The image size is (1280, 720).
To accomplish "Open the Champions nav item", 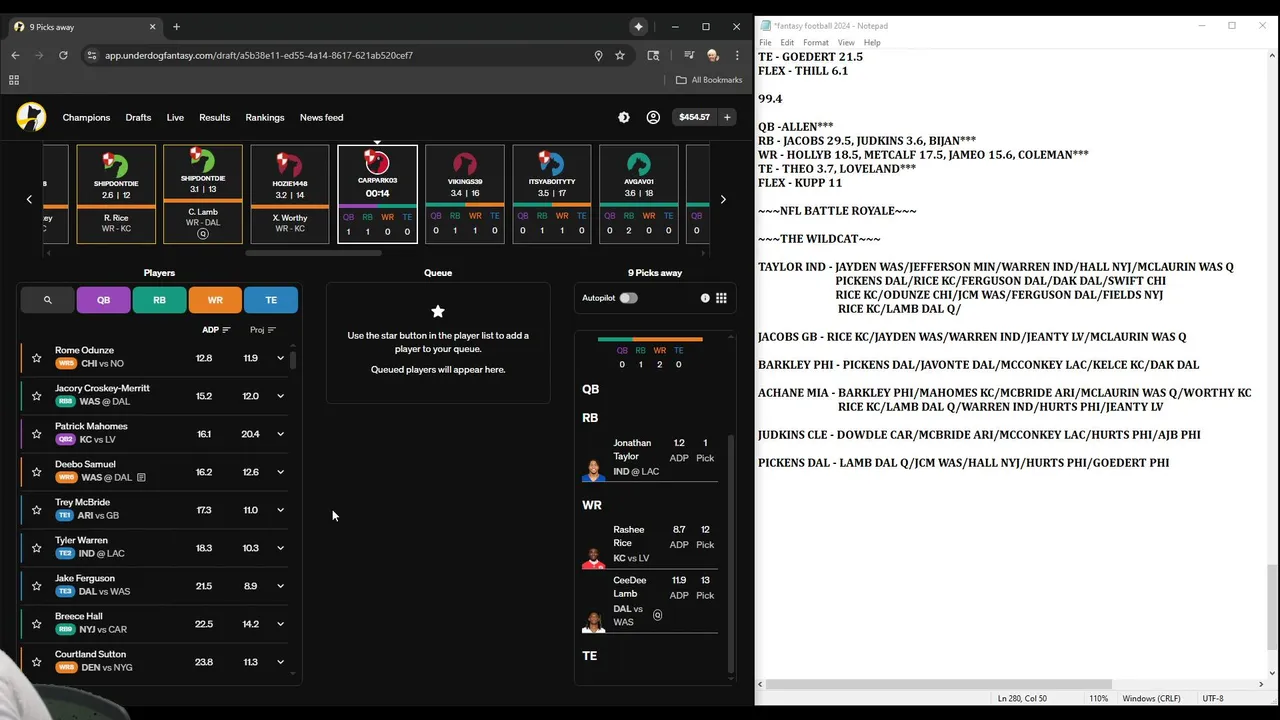I will tap(86, 117).
